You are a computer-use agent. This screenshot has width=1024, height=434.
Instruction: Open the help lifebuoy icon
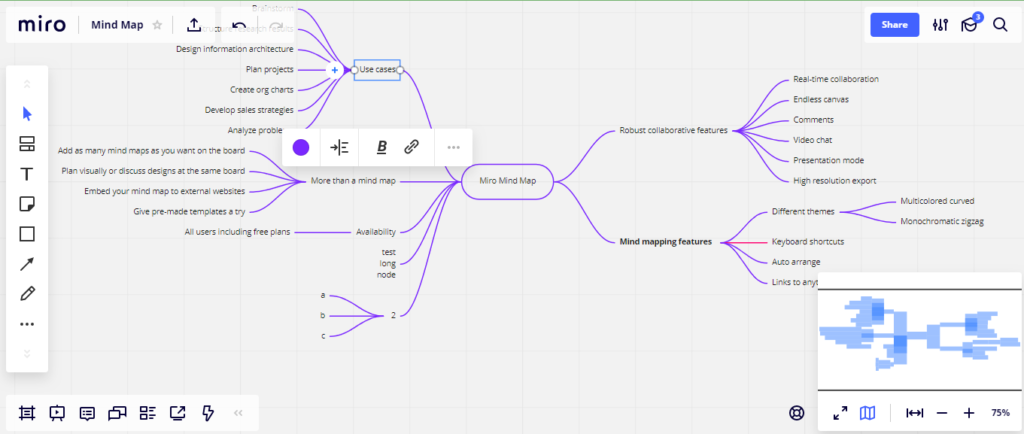click(x=797, y=412)
